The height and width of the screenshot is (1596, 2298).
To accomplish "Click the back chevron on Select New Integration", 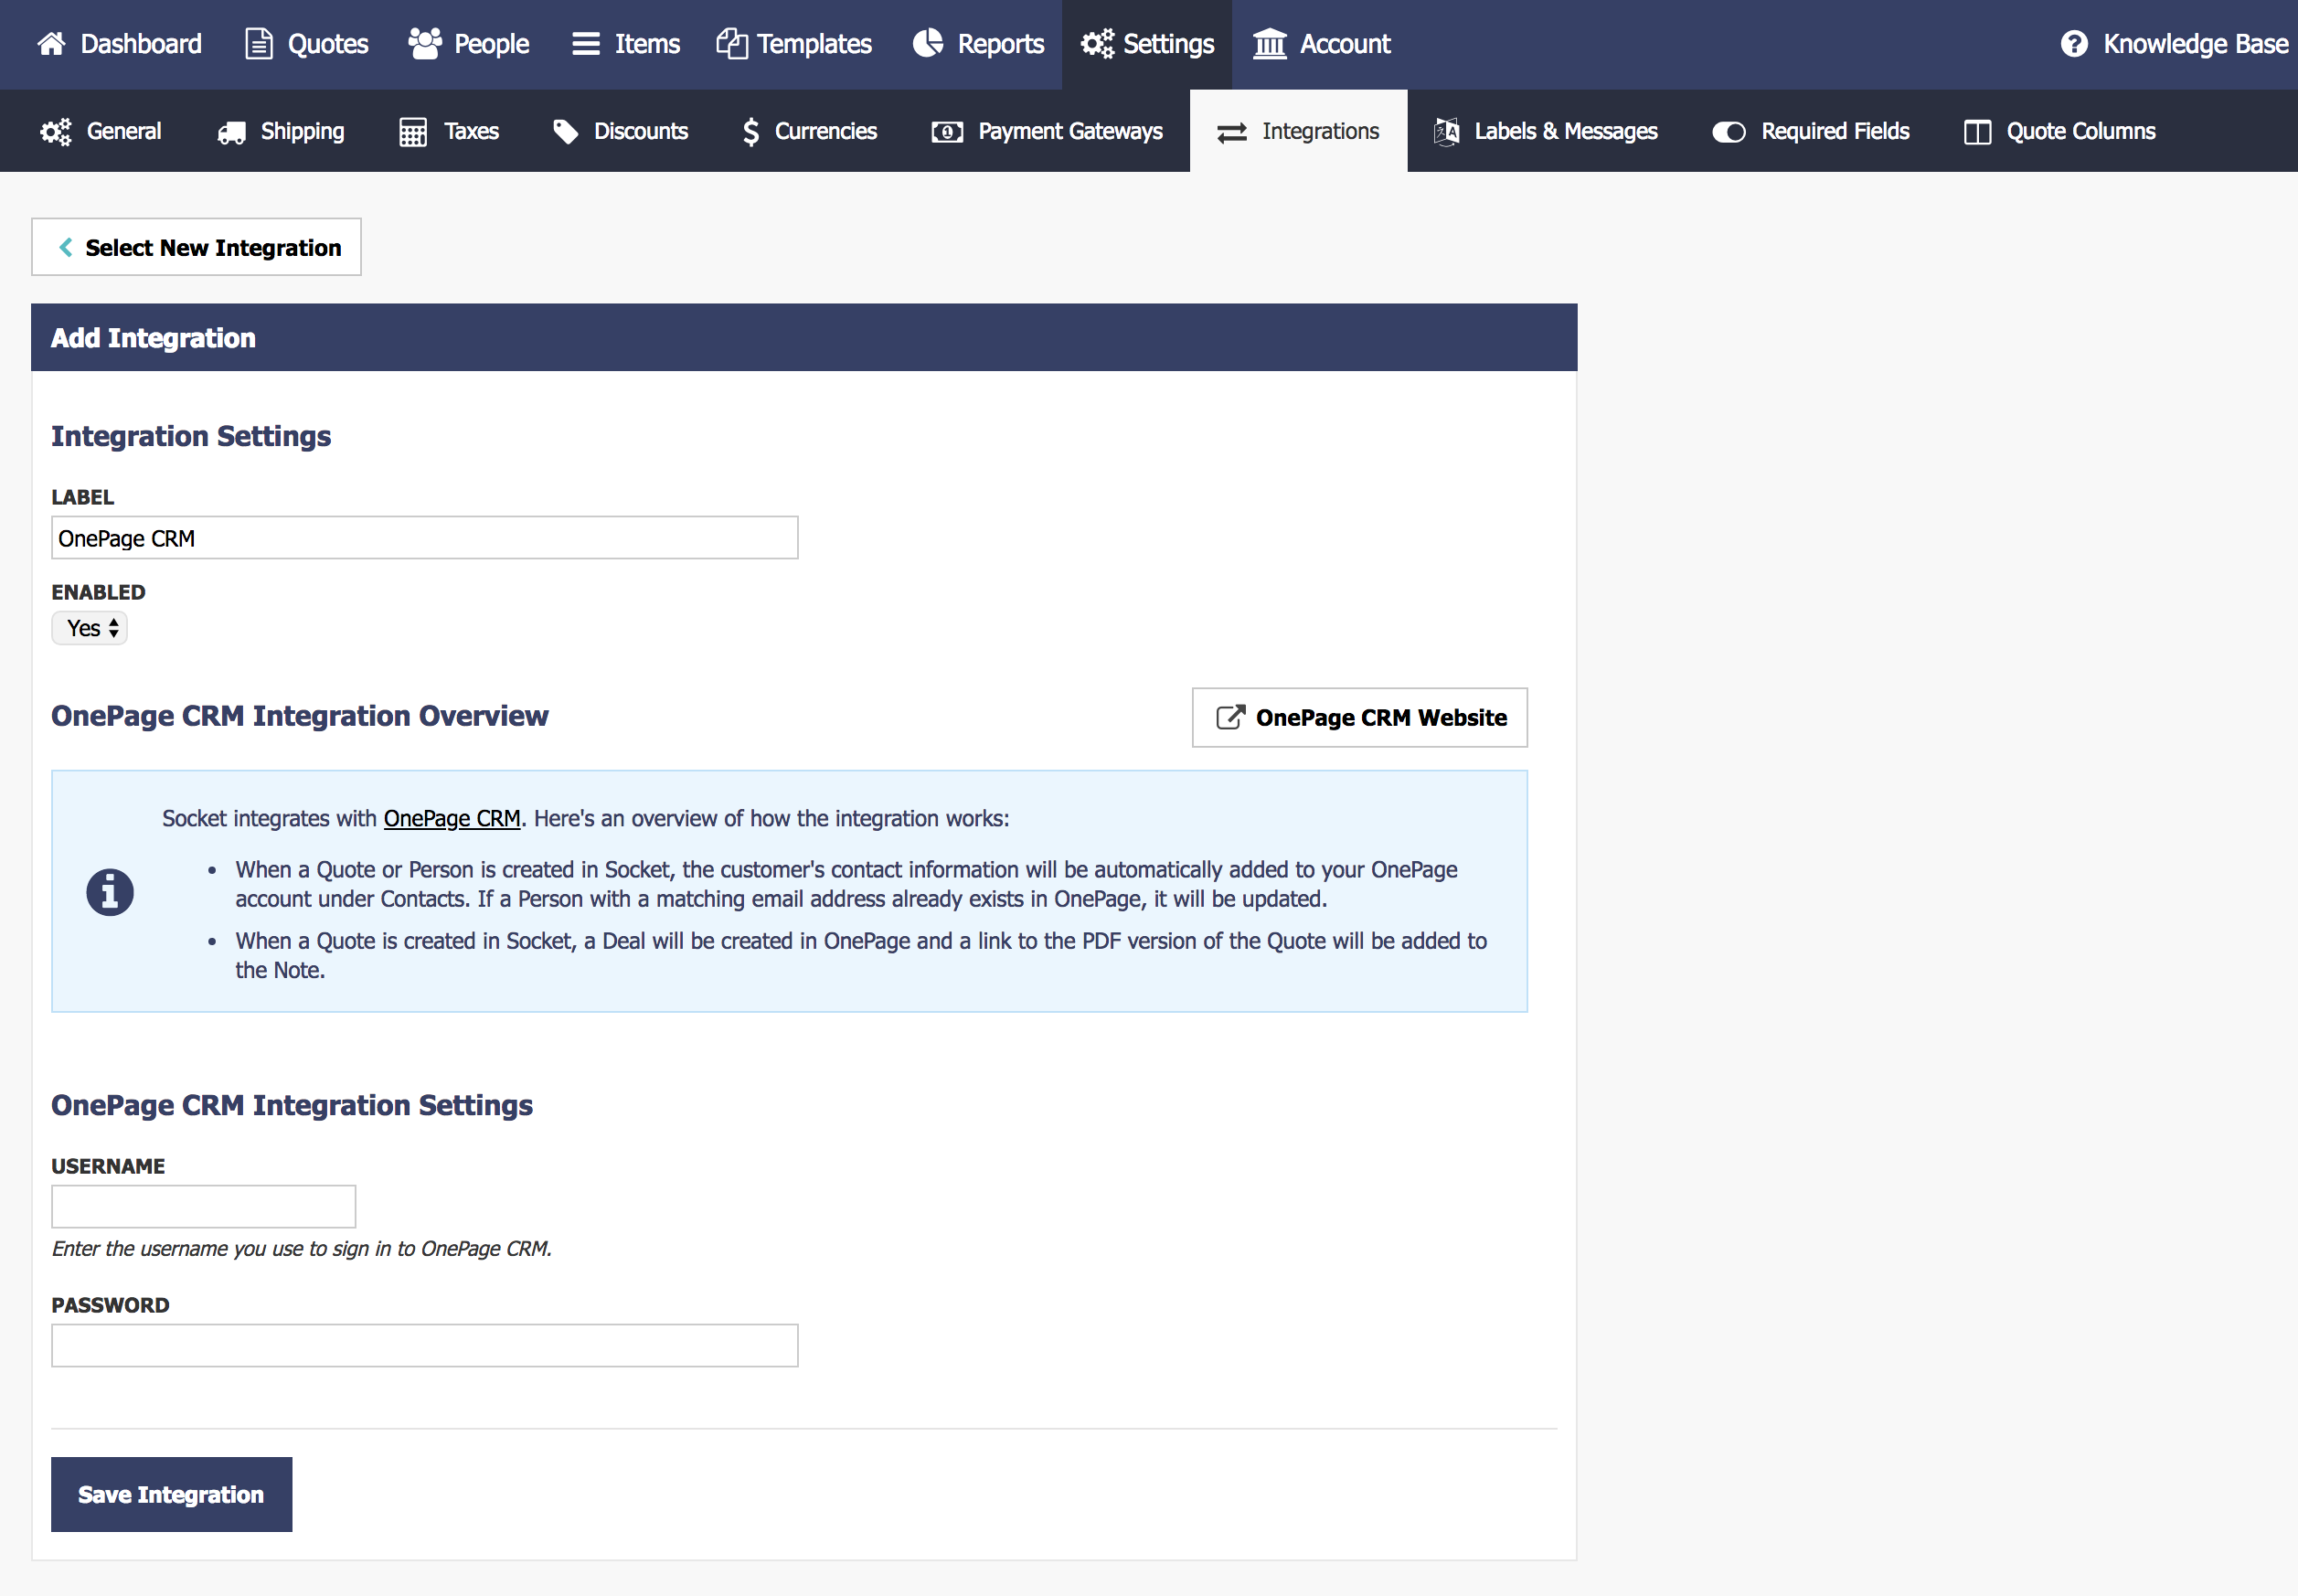I will (66, 247).
